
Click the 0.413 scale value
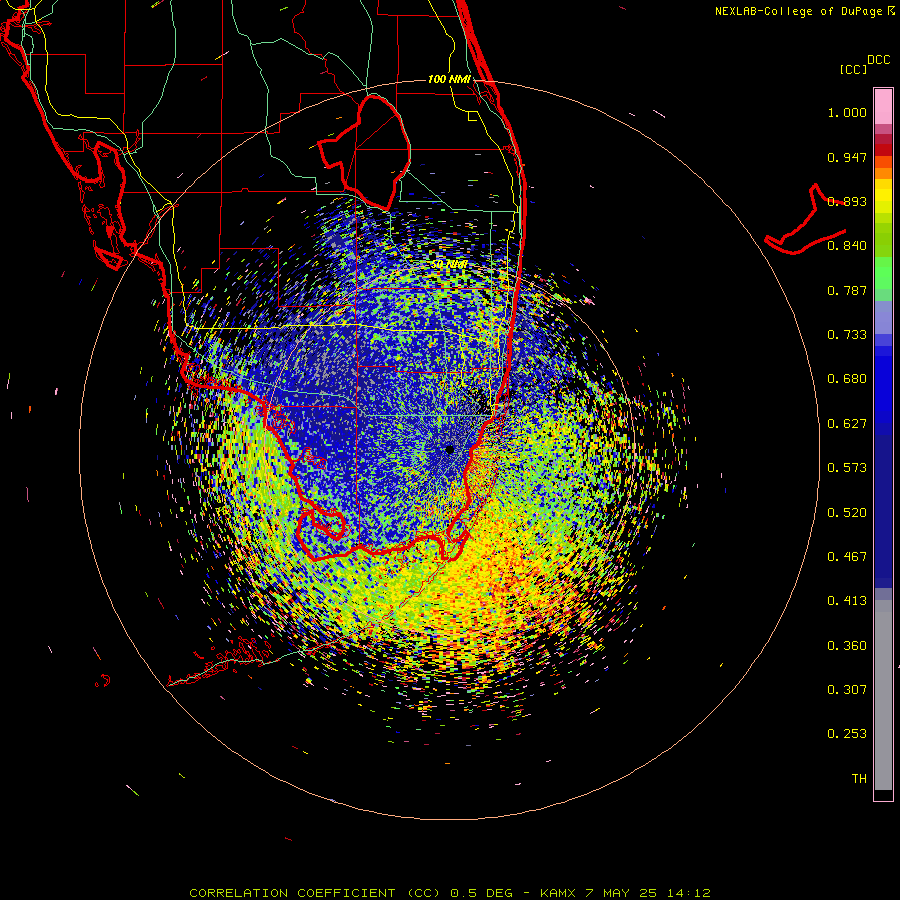click(x=847, y=601)
